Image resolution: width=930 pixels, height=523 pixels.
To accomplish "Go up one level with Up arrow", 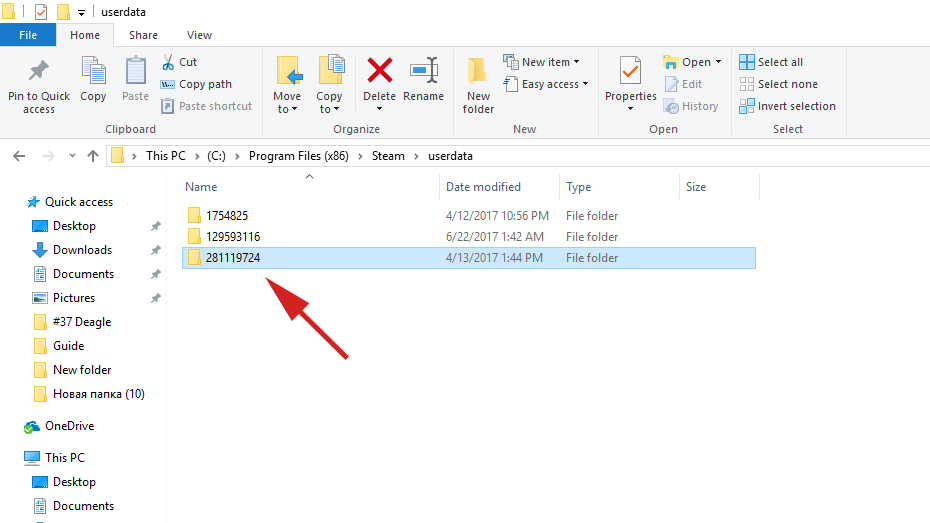I will pyautogui.click(x=93, y=156).
